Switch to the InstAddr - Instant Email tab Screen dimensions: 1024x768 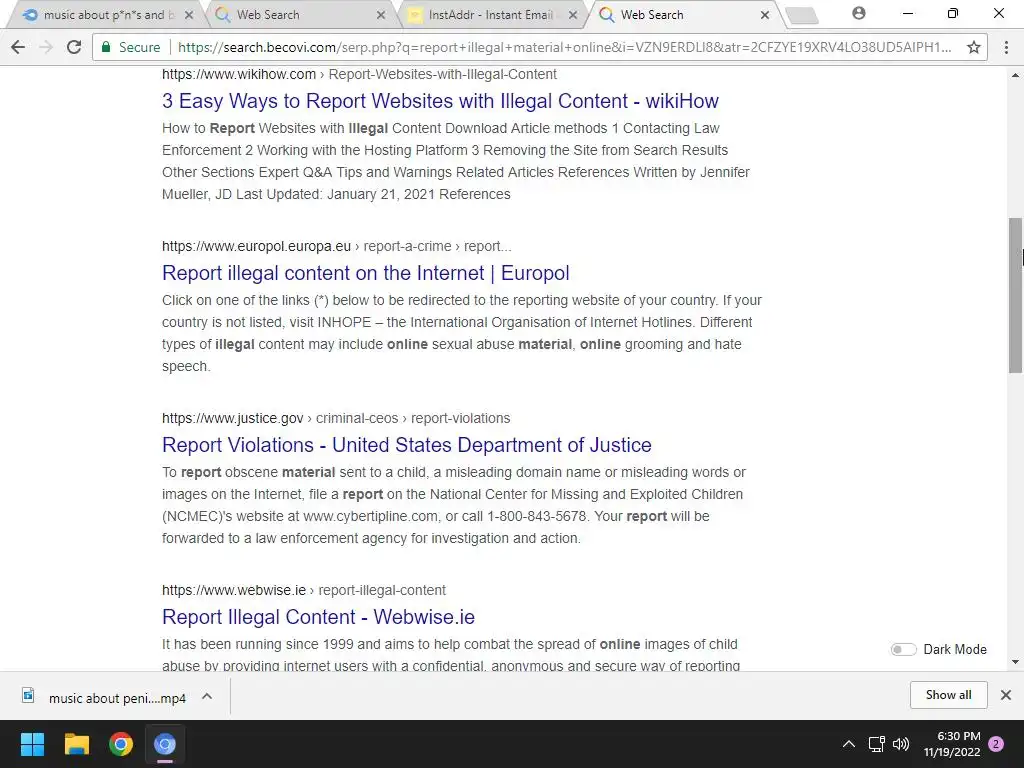(x=490, y=15)
